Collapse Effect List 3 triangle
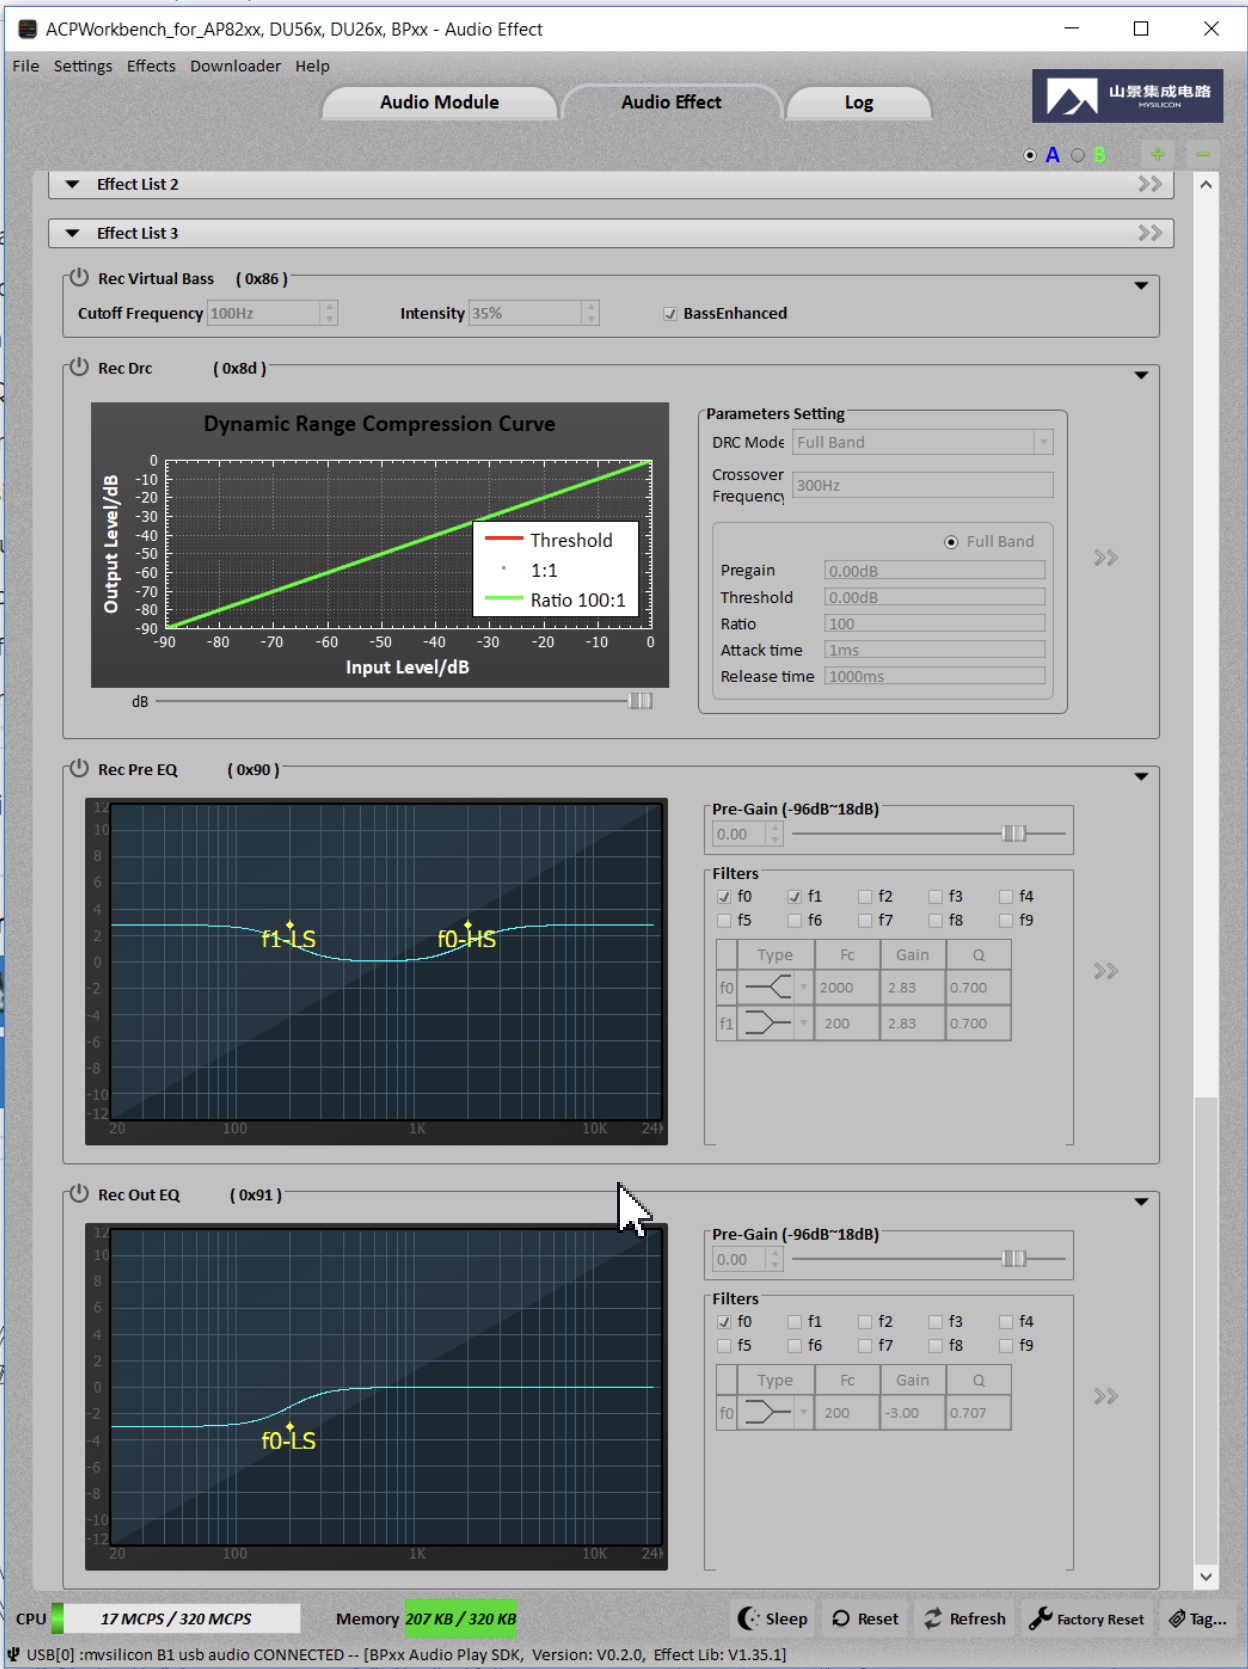 pos(72,233)
